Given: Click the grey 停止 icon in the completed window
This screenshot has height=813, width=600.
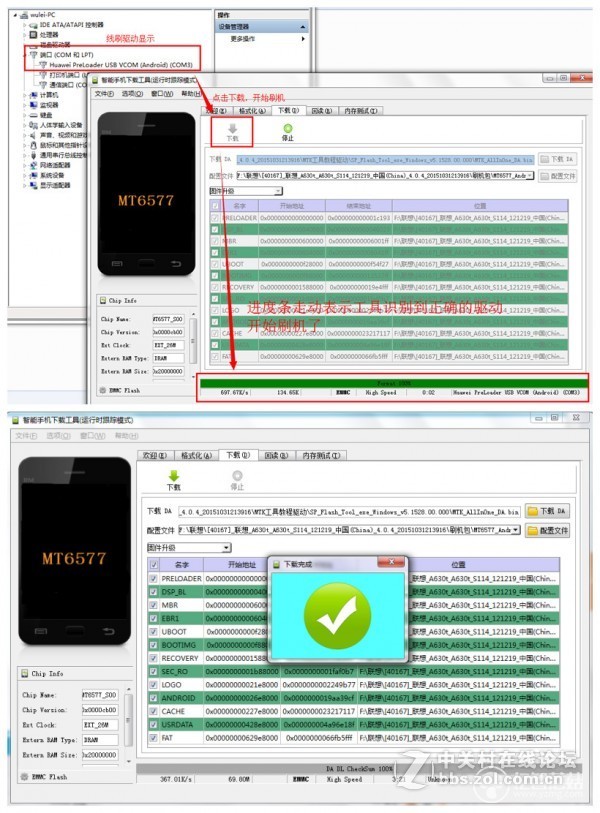Looking at the screenshot, I should click(237, 475).
